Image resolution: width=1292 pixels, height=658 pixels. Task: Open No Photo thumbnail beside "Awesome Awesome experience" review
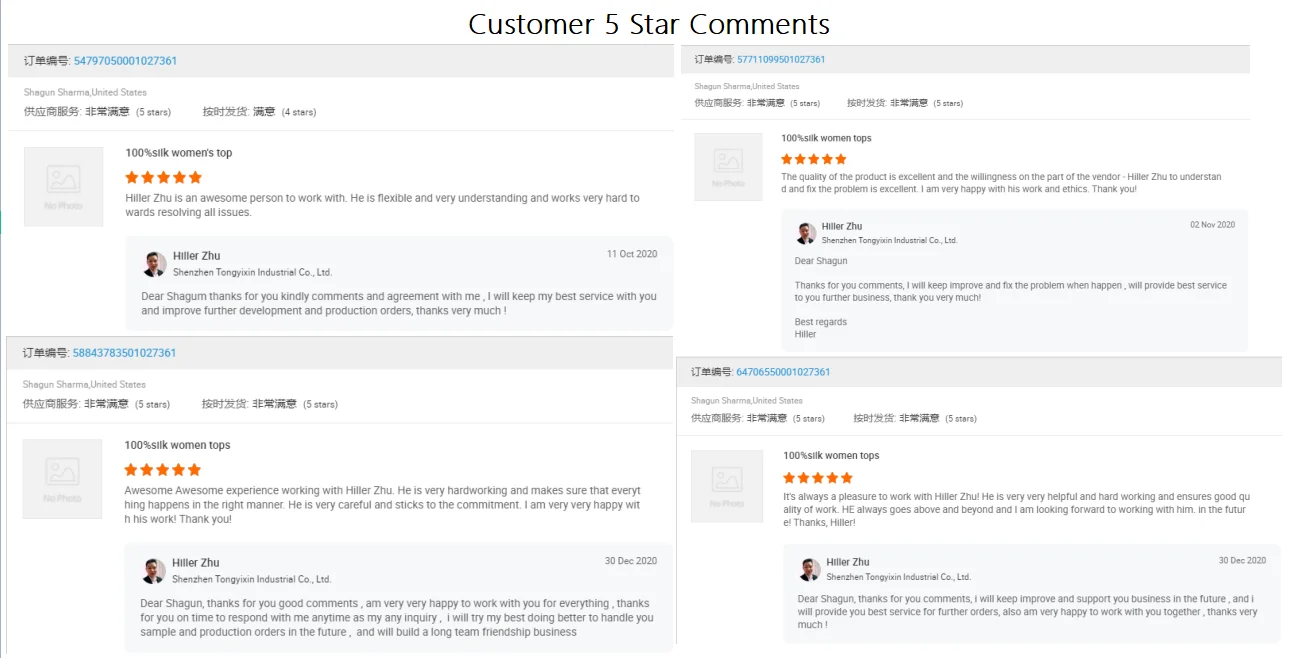(x=62, y=478)
